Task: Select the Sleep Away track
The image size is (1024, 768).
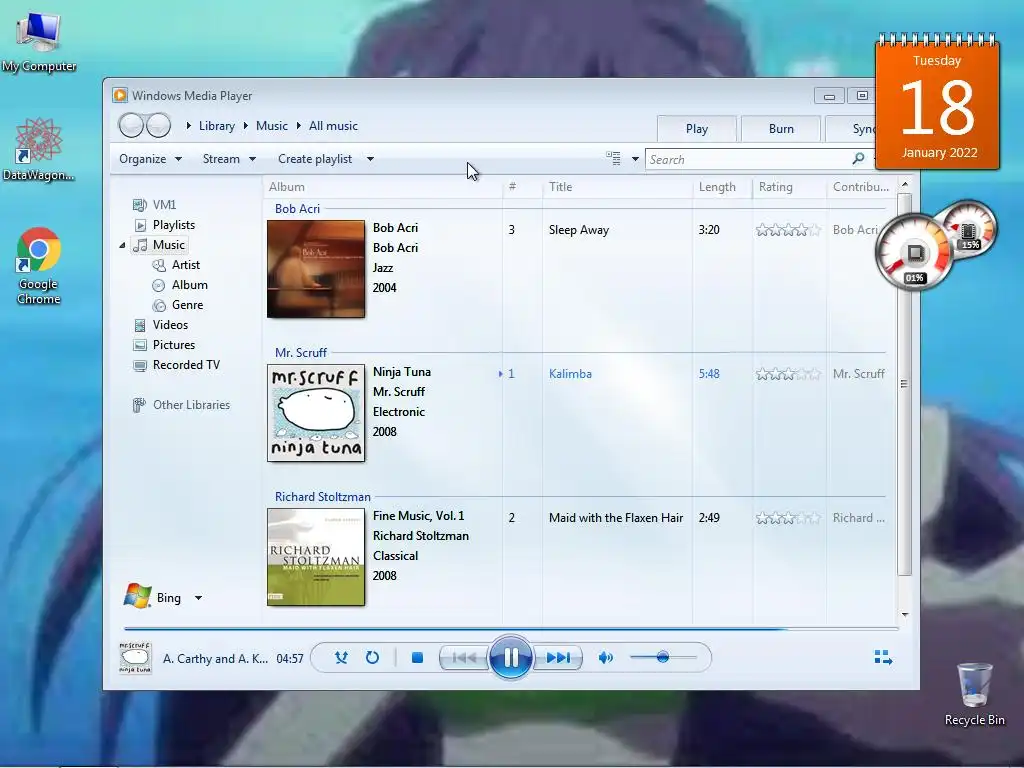Action: pyautogui.click(x=579, y=230)
